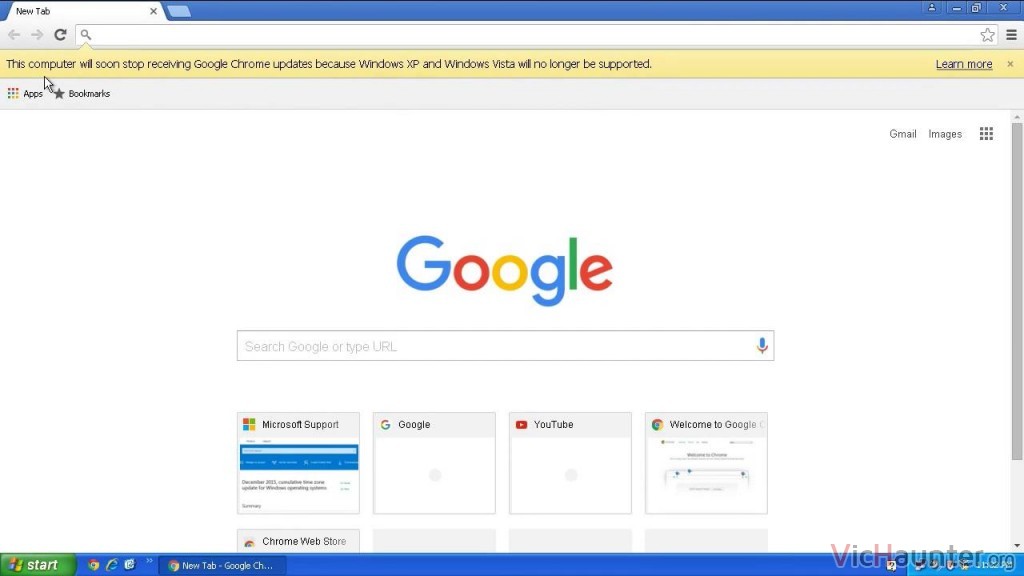Select the New Tab browser tab

(83, 11)
